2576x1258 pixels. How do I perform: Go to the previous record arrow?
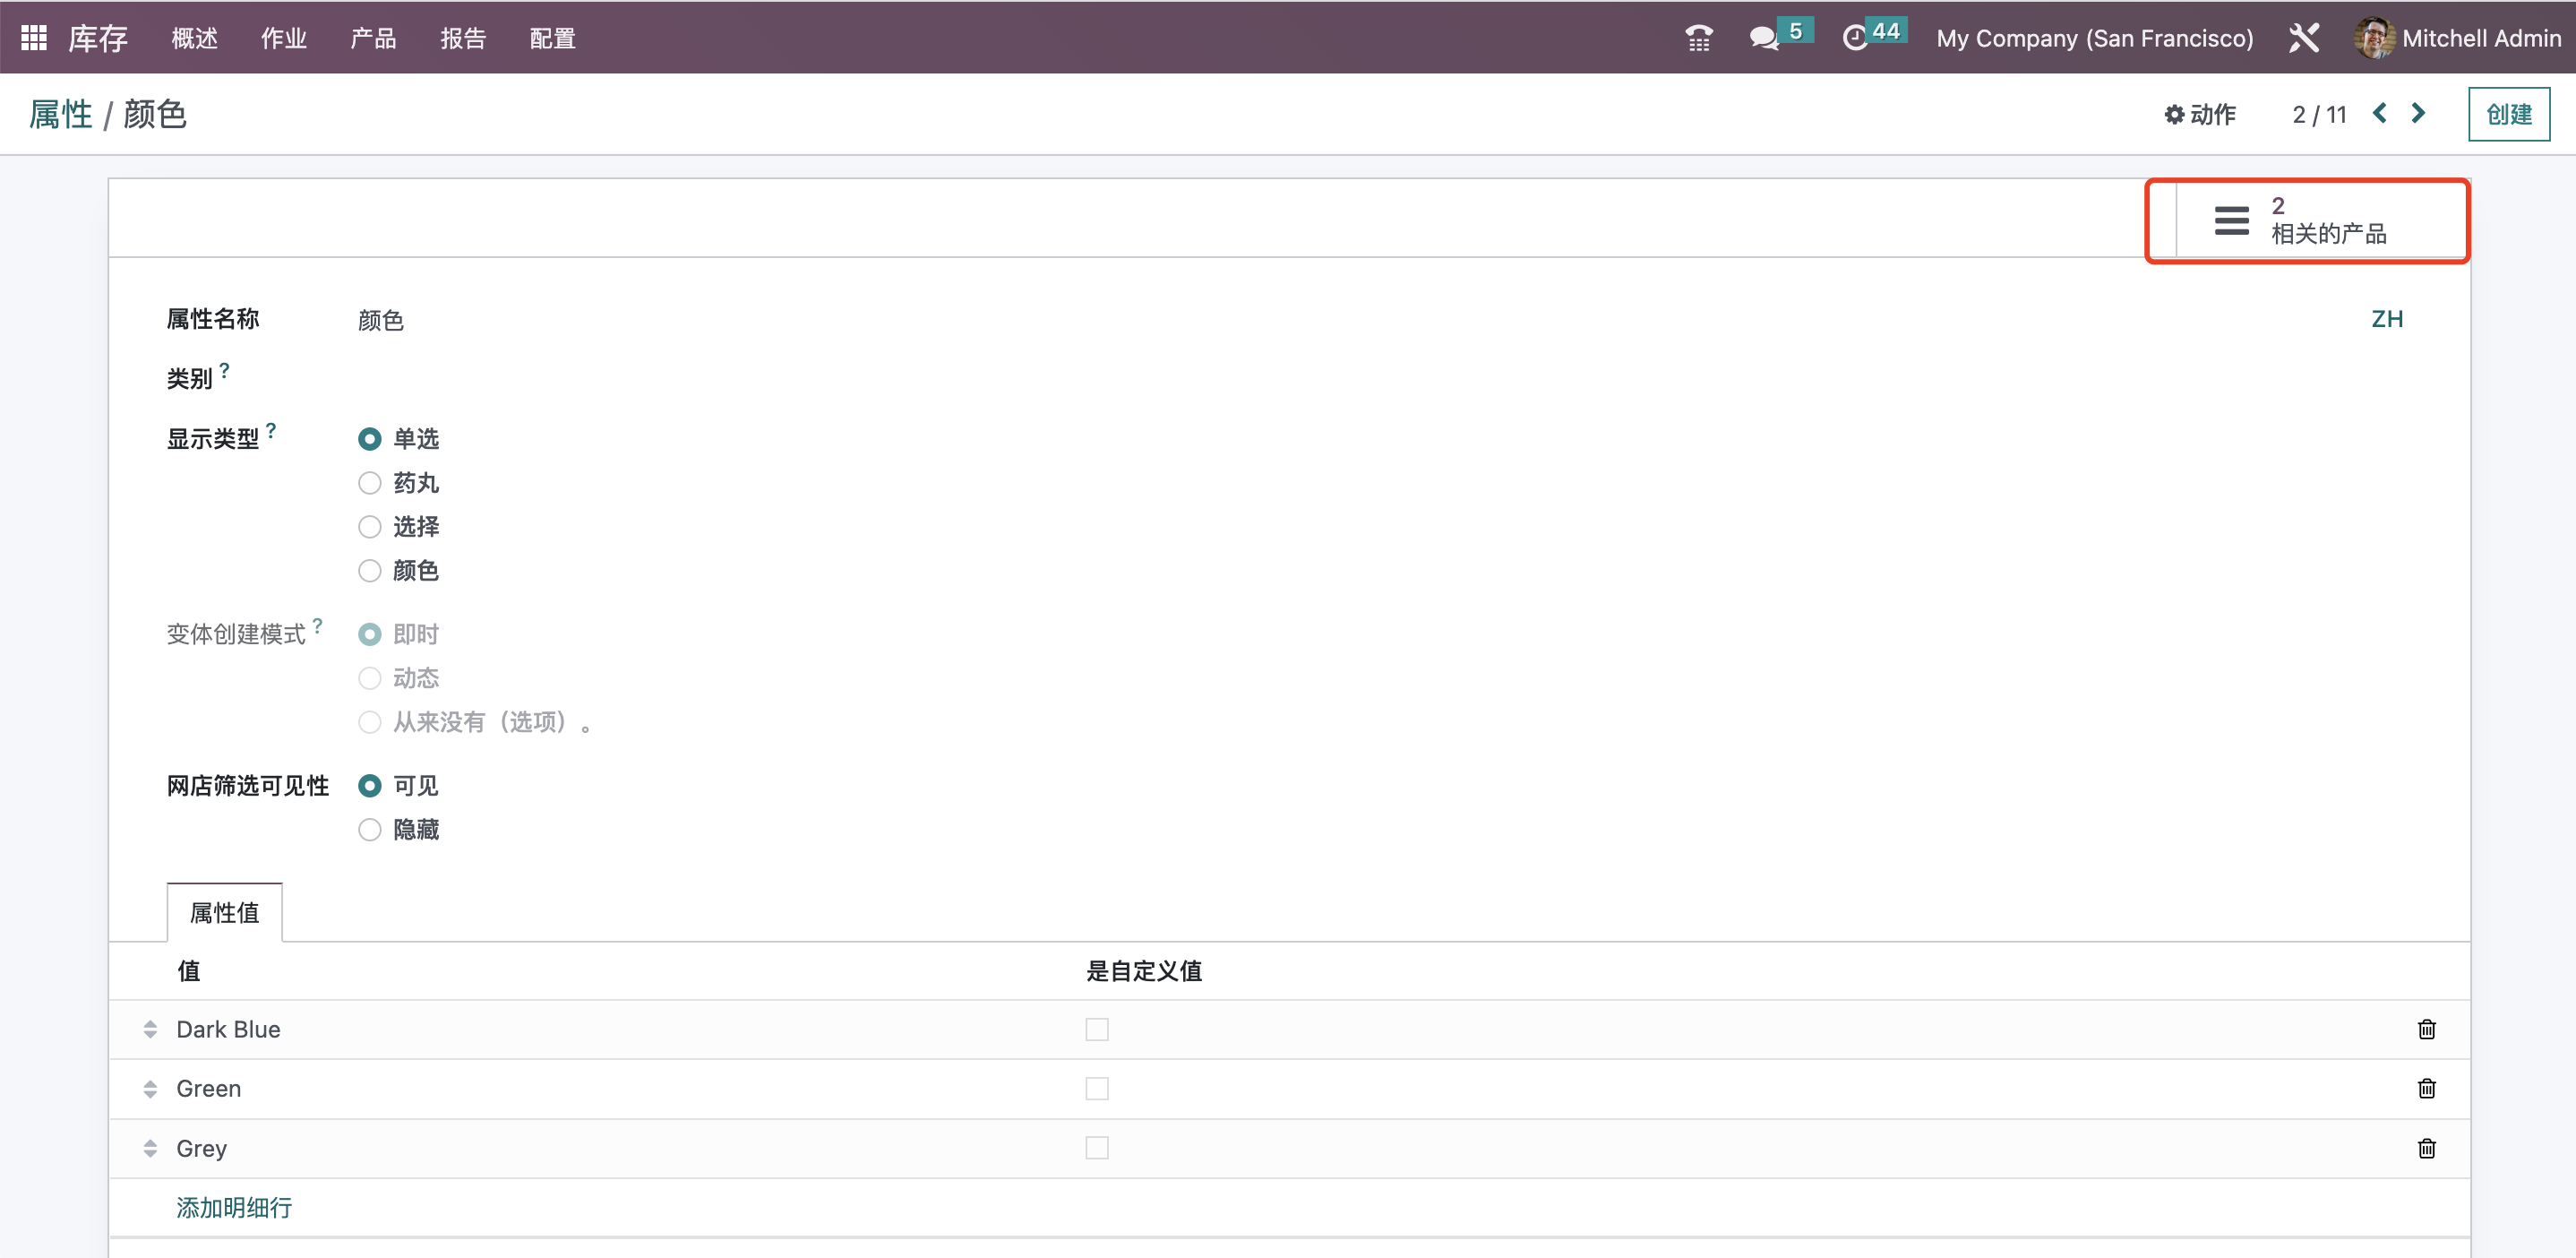(x=2380, y=113)
